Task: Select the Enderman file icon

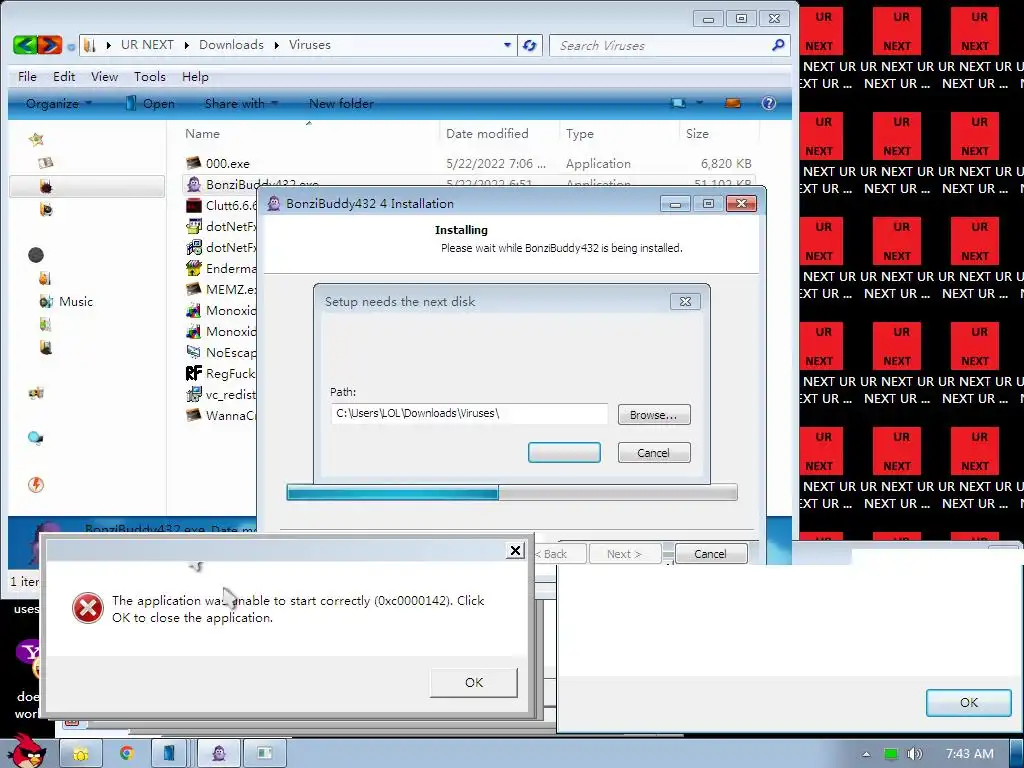Action: point(193,268)
